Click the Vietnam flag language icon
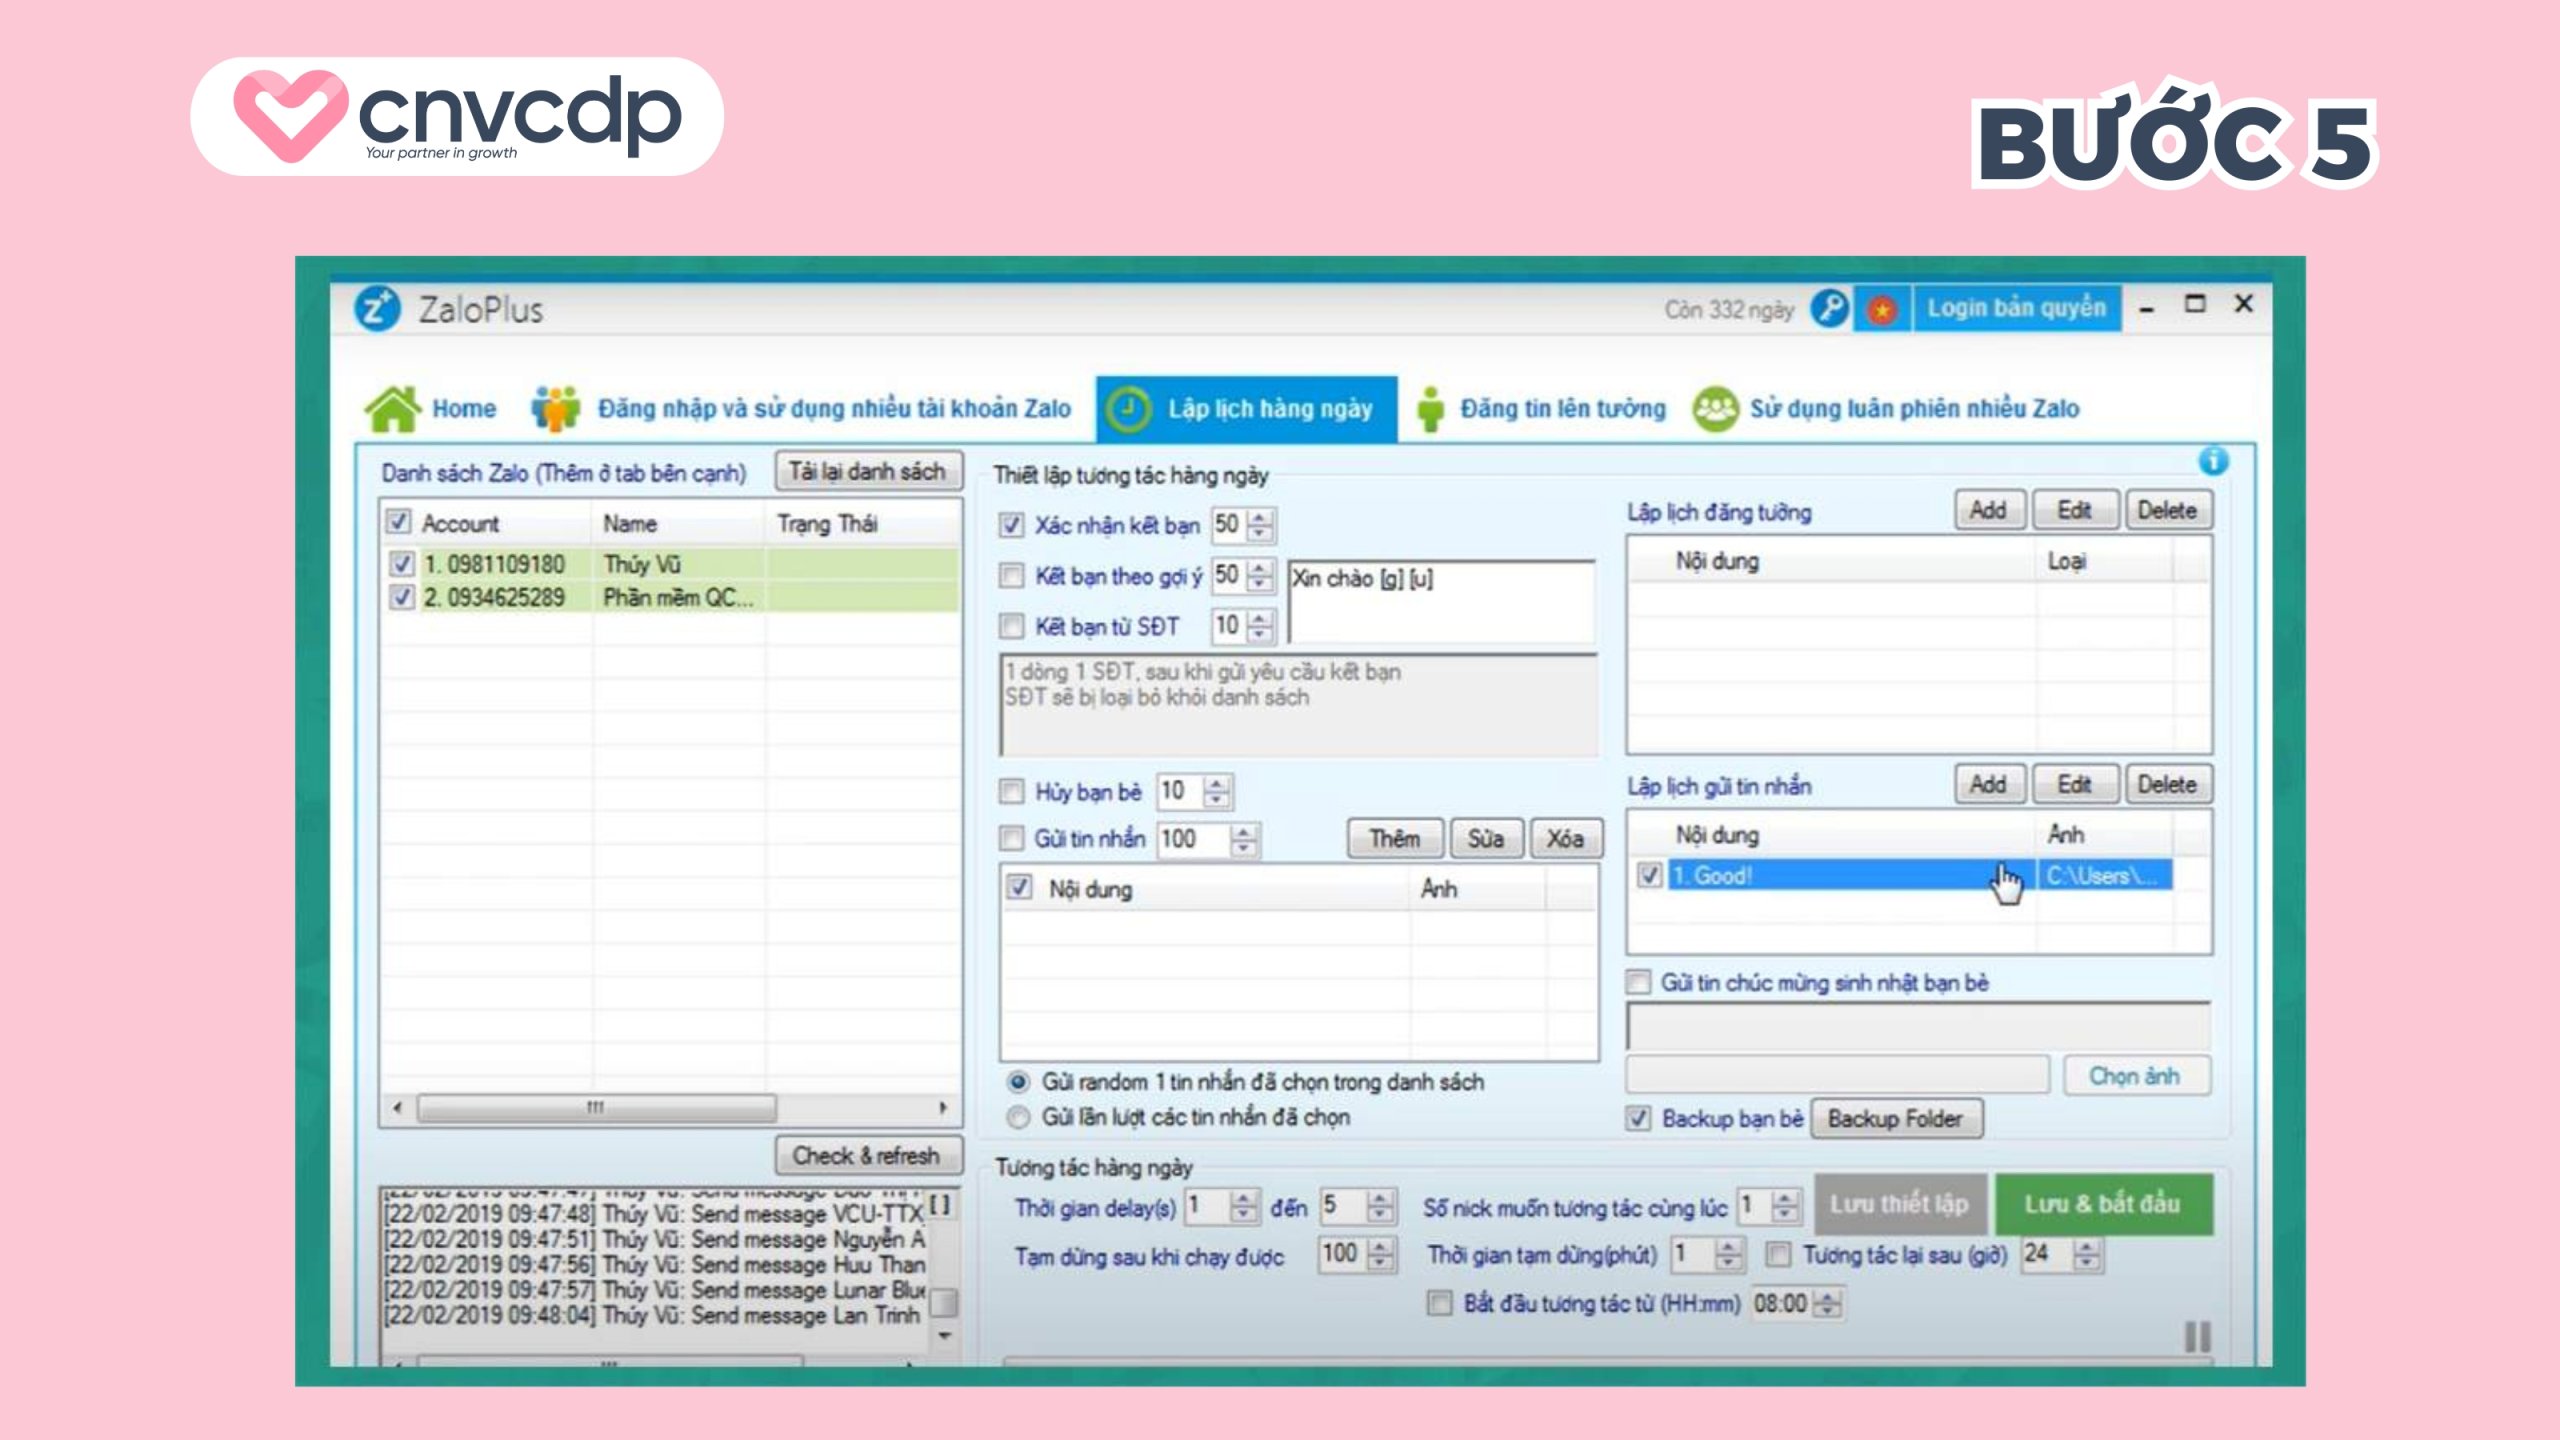Image resolution: width=2560 pixels, height=1440 pixels. 1882,309
